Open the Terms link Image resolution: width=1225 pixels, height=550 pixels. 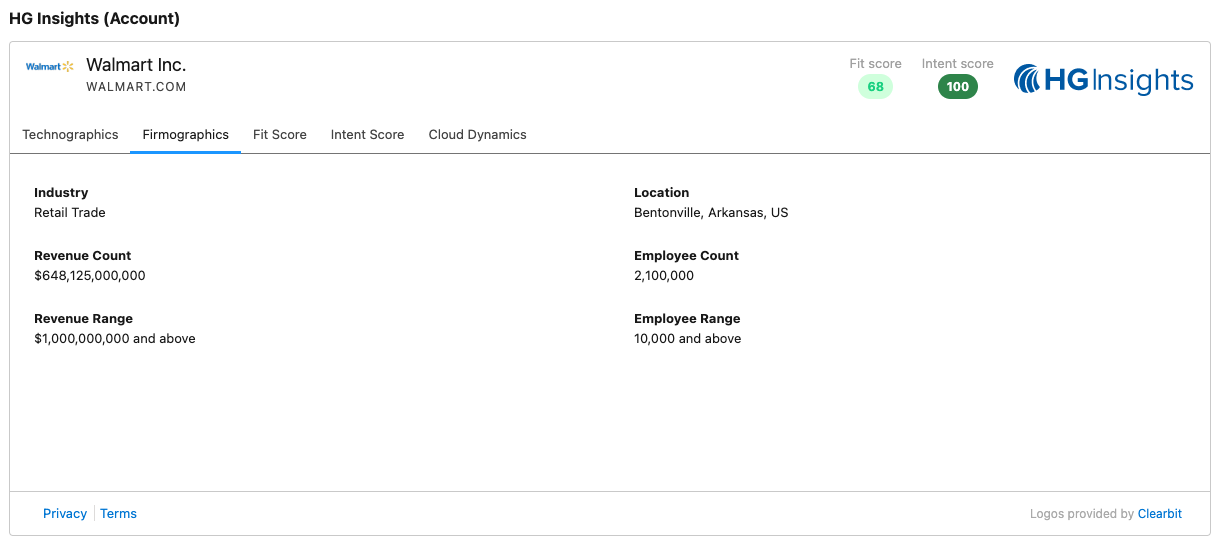click(x=118, y=513)
